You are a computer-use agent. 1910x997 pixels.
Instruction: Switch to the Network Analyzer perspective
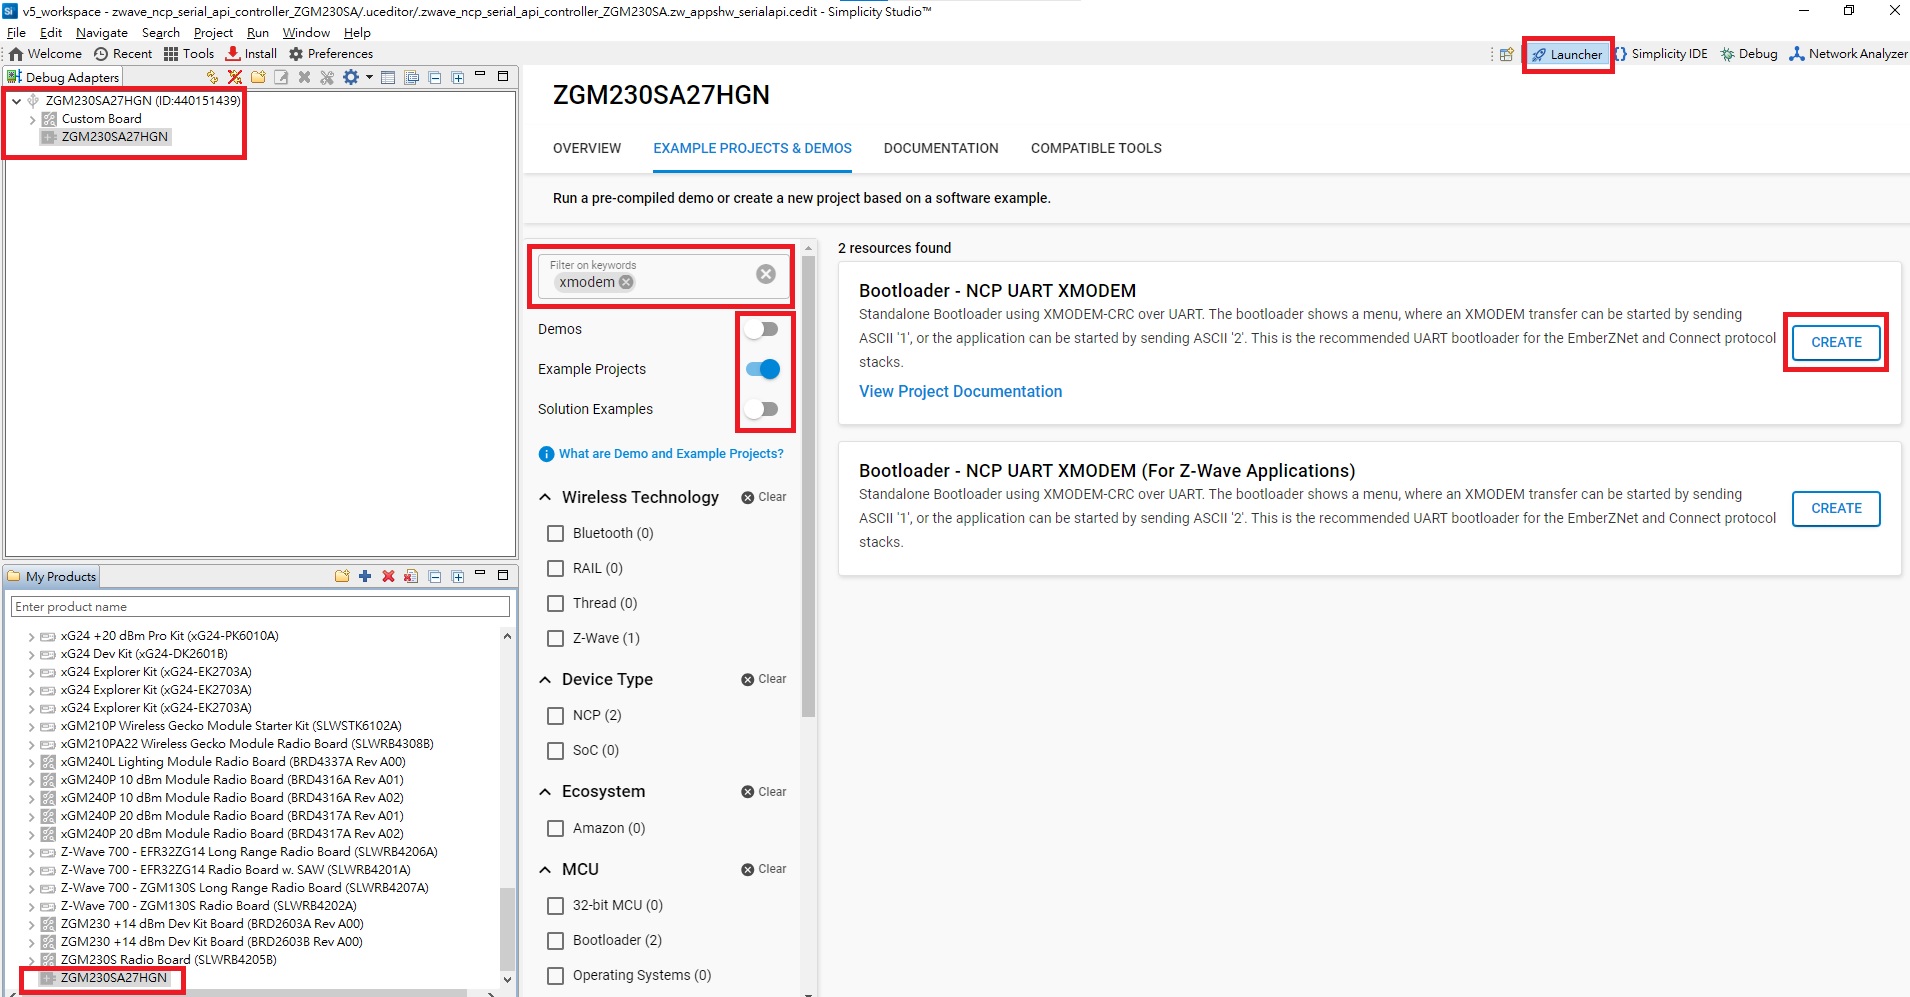click(1848, 54)
